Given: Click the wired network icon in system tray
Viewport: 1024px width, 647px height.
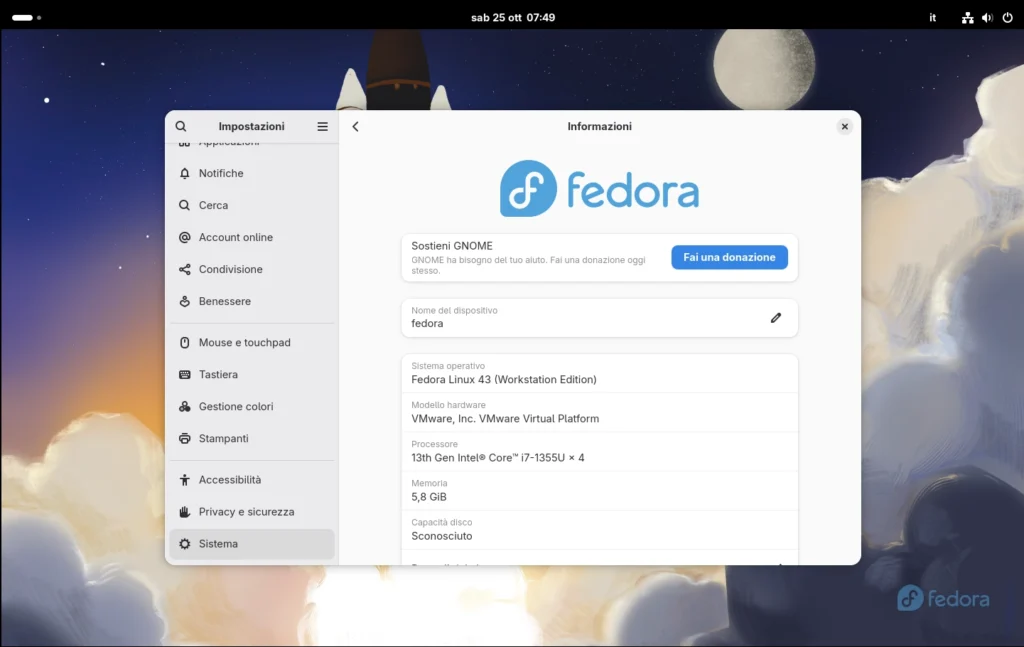Looking at the screenshot, I should point(967,17).
